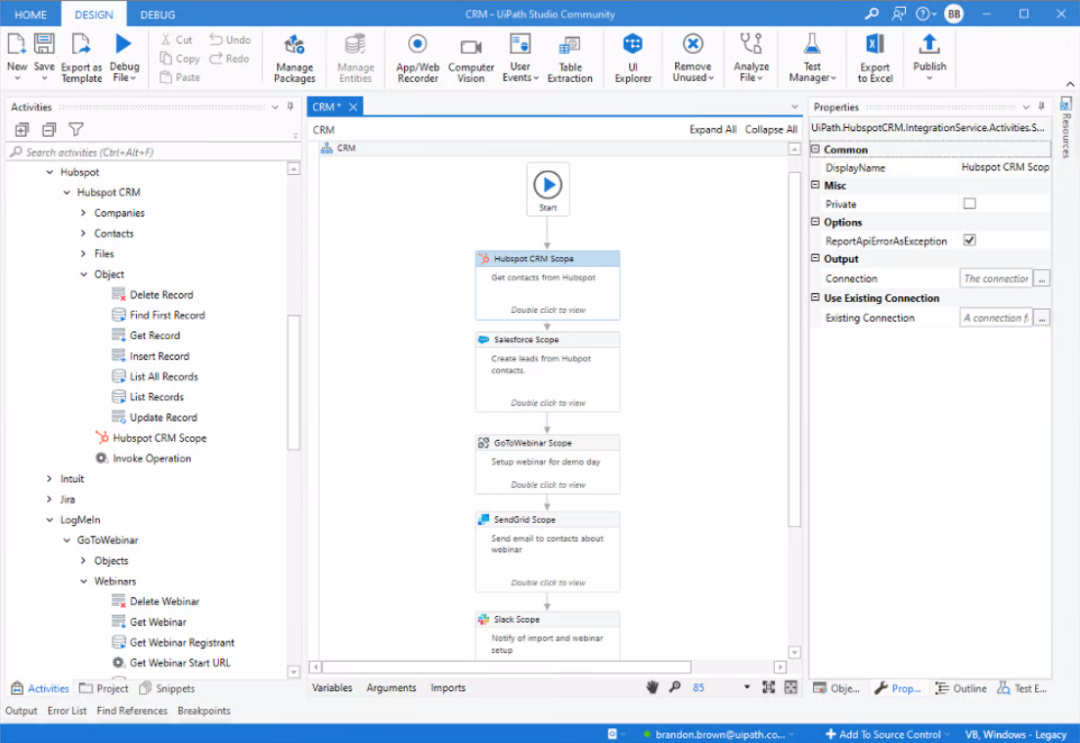Open the Arguments tab

click(391, 687)
